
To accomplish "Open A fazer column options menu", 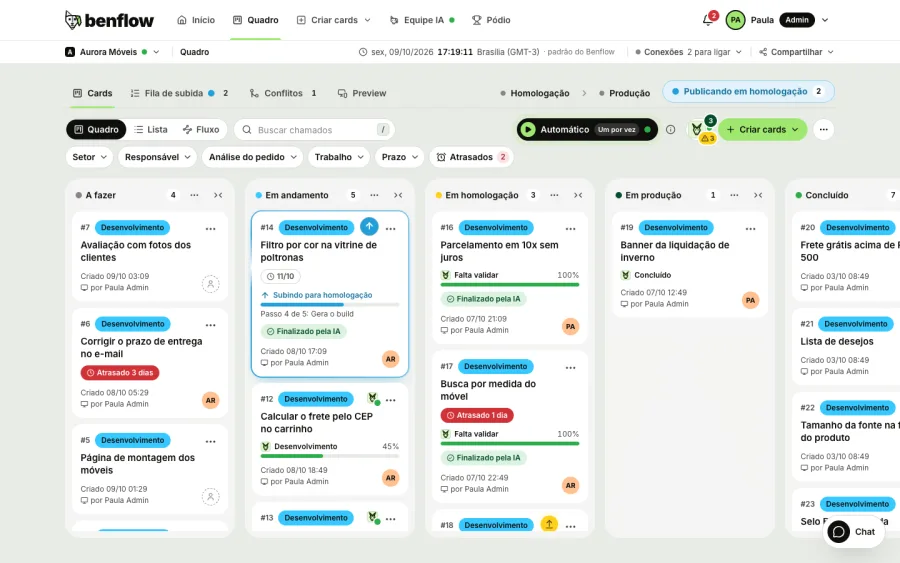I will click(195, 195).
